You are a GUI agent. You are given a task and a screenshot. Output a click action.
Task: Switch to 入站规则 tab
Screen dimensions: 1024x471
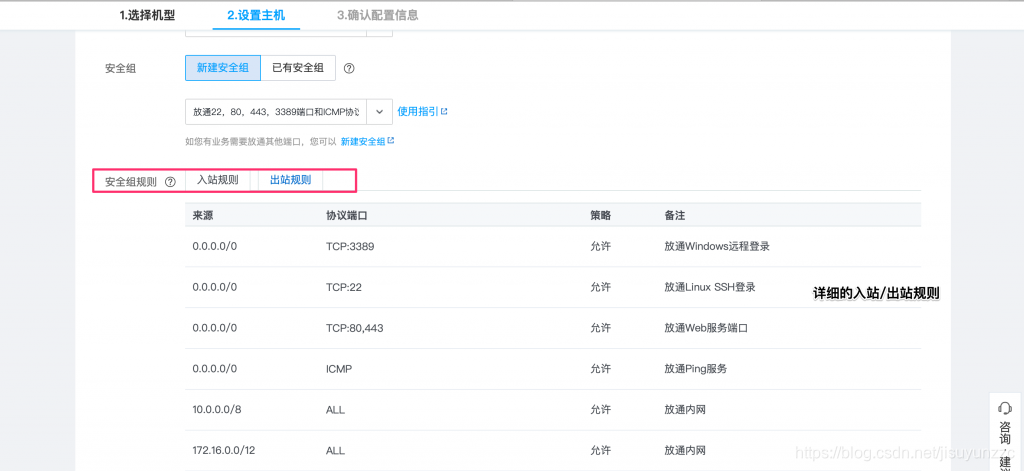tap(217, 180)
